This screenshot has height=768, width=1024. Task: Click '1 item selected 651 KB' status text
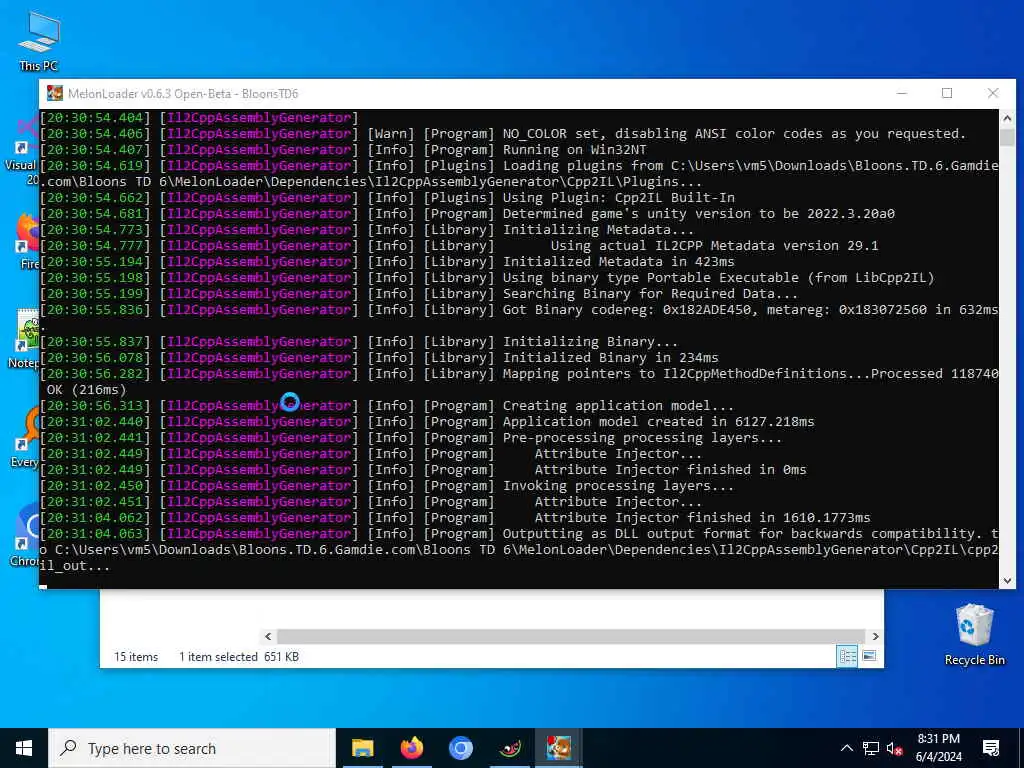(x=239, y=656)
